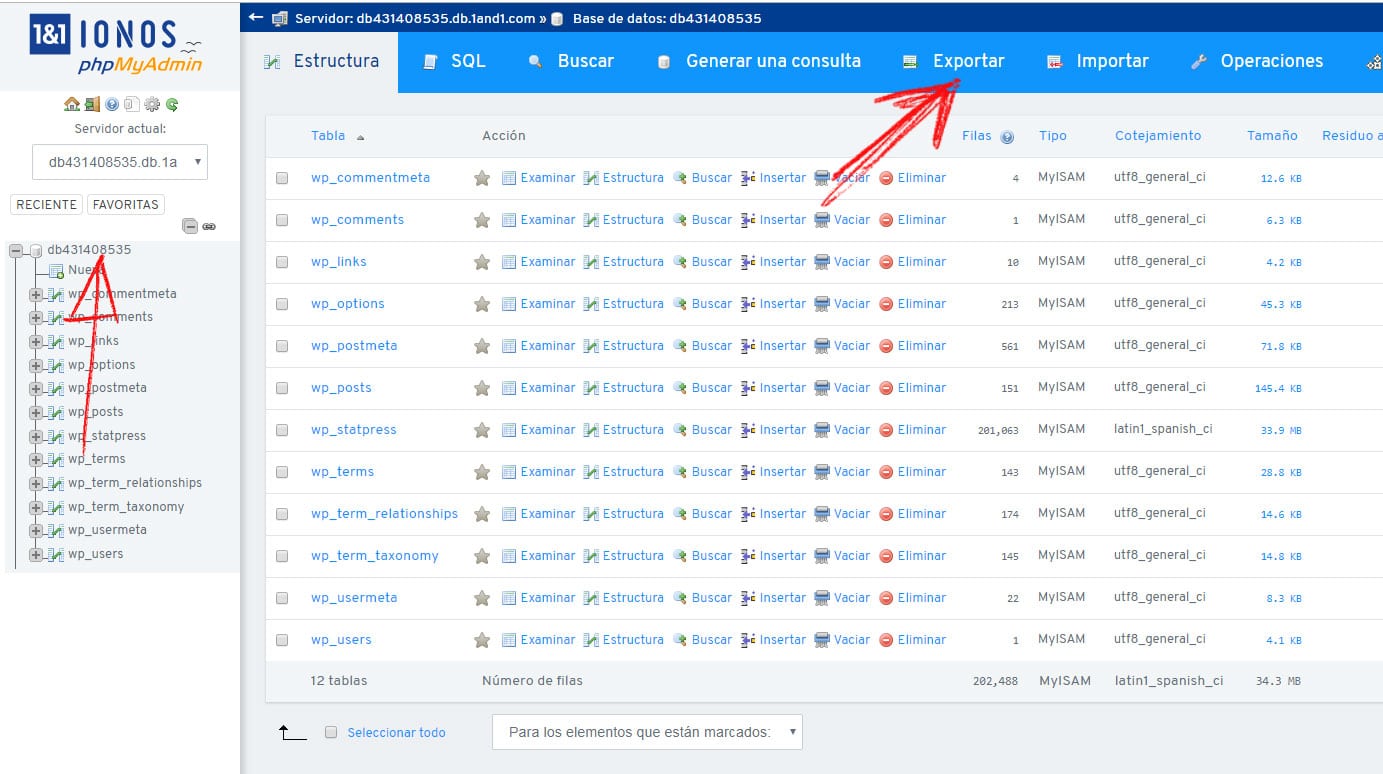The height and width of the screenshot is (774, 1383).
Task: Click Eliminar for wp_links table
Action: coord(912,262)
